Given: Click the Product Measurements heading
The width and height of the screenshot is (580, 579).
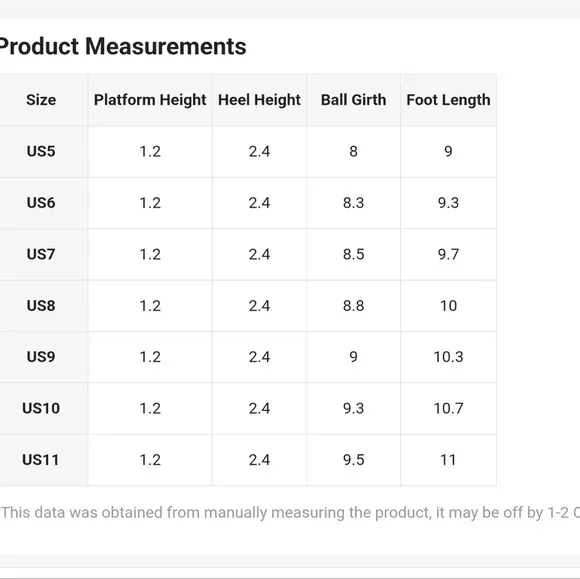Looking at the screenshot, I should [x=122, y=47].
